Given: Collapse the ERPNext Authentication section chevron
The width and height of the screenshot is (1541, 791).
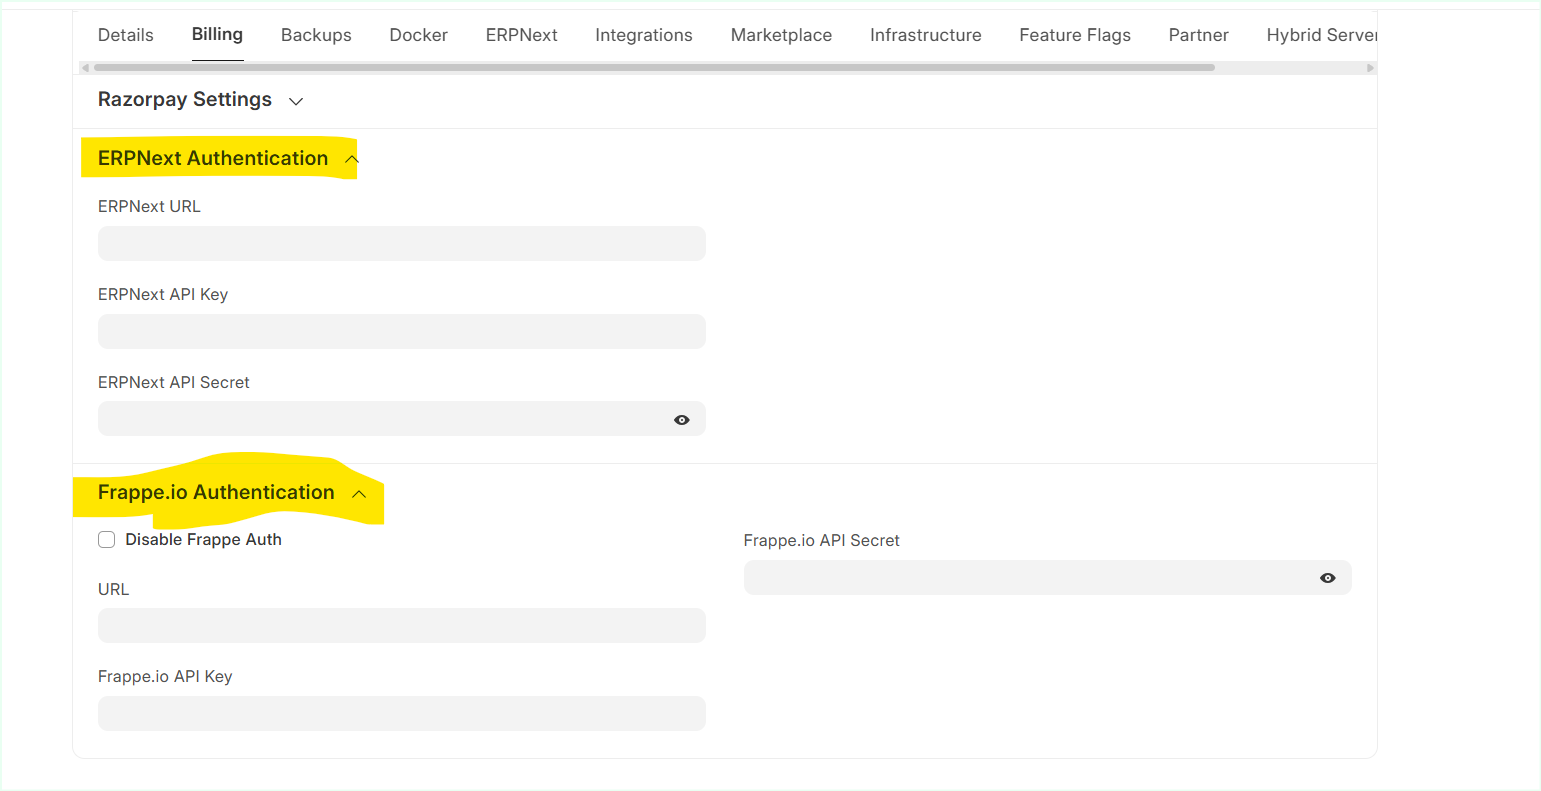Looking at the screenshot, I should pyautogui.click(x=352, y=159).
